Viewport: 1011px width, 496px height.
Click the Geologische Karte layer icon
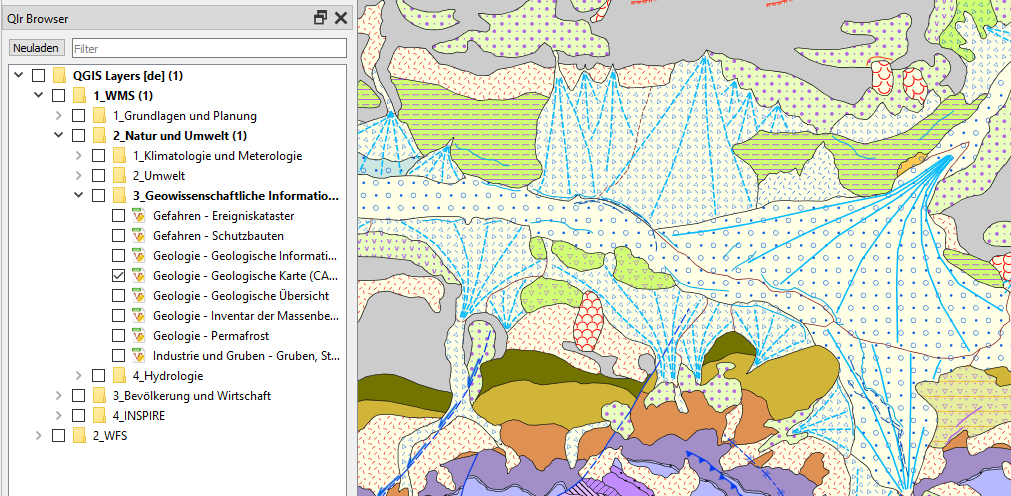pyautogui.click(x=139, y=276)
